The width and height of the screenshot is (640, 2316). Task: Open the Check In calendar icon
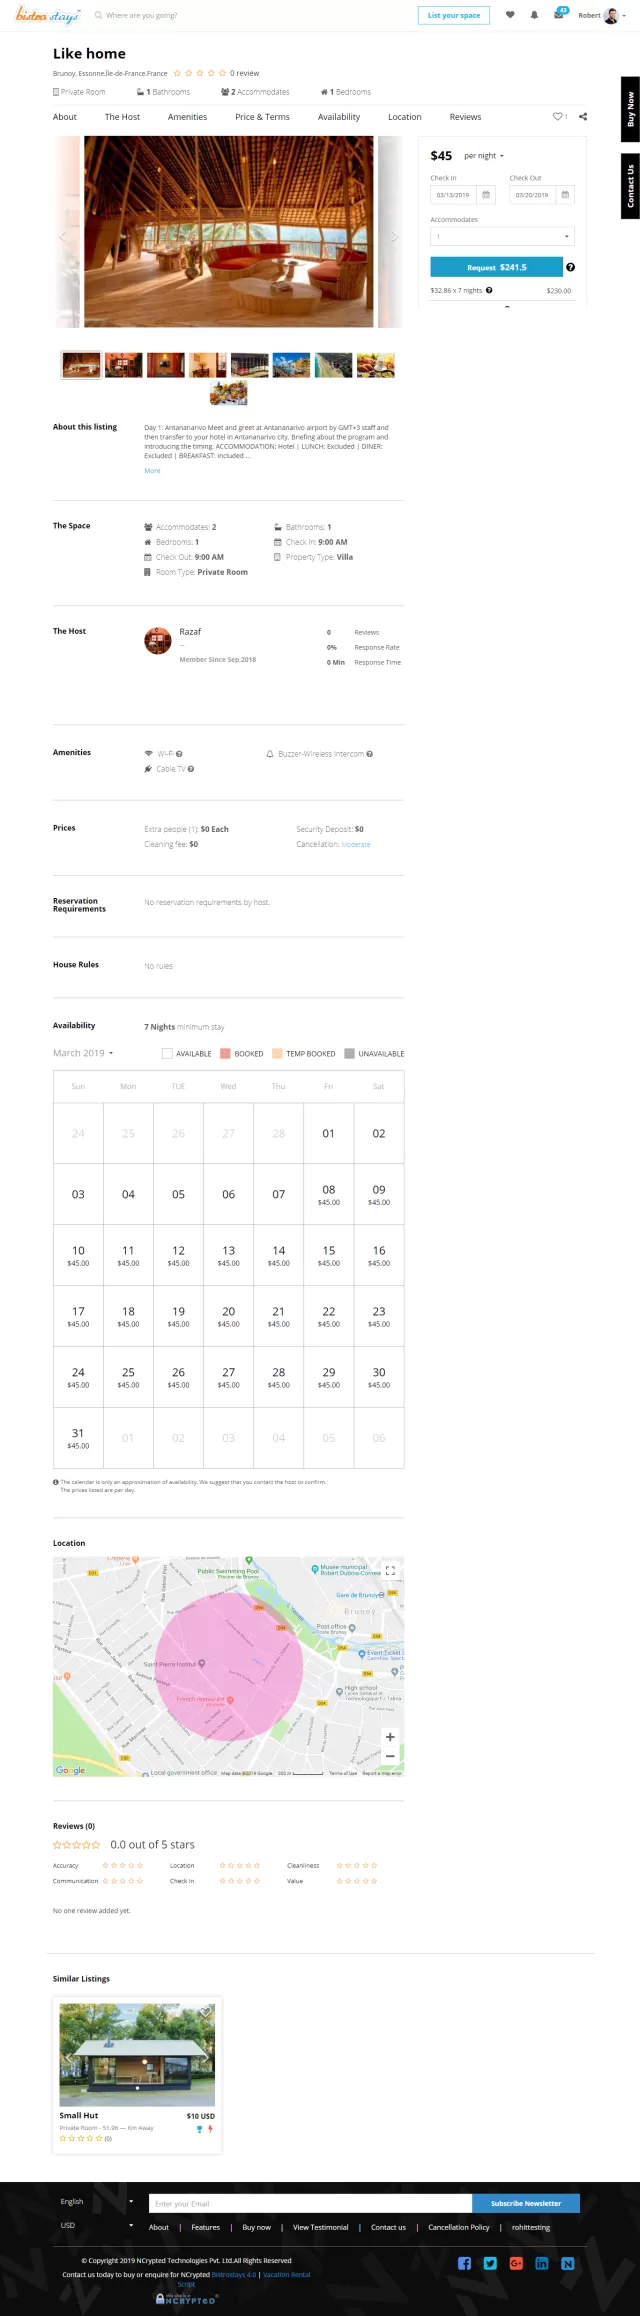pos(487,195)
